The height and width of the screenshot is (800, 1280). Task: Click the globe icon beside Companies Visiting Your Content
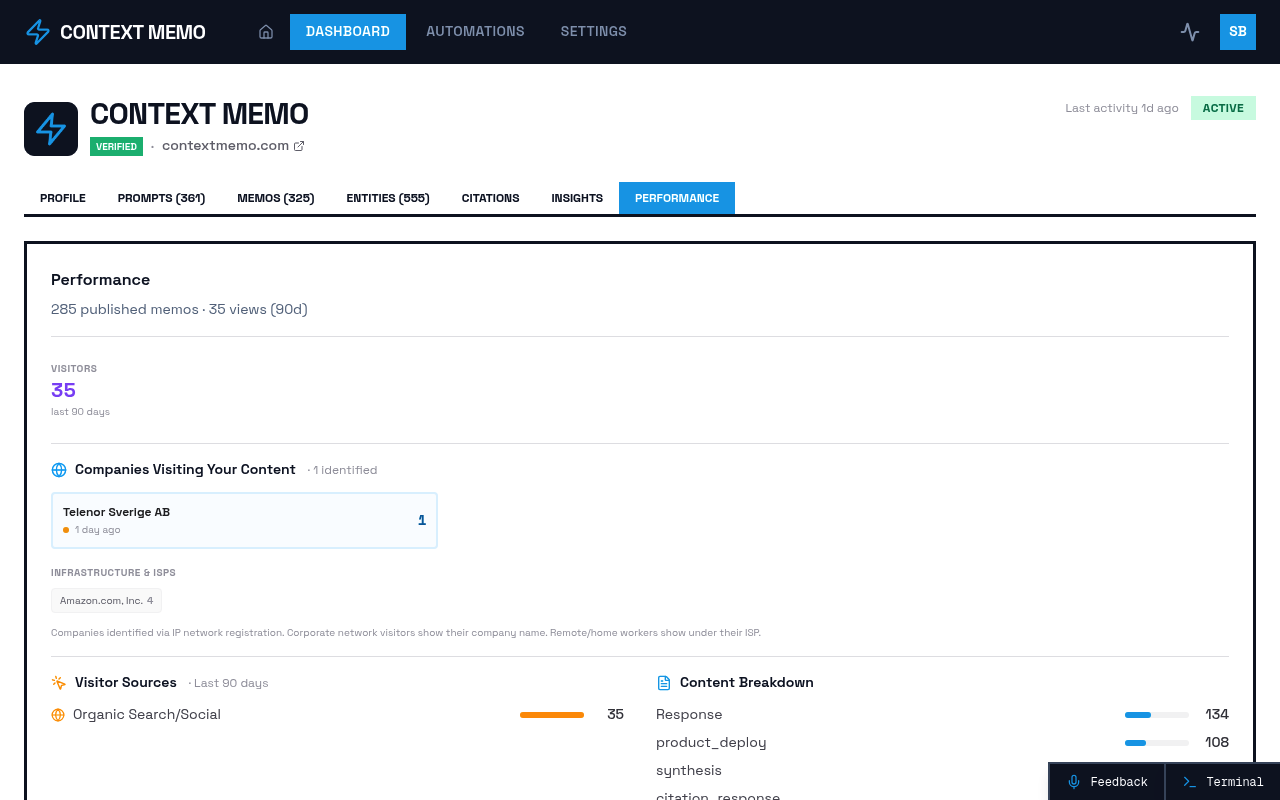[58, 469]
